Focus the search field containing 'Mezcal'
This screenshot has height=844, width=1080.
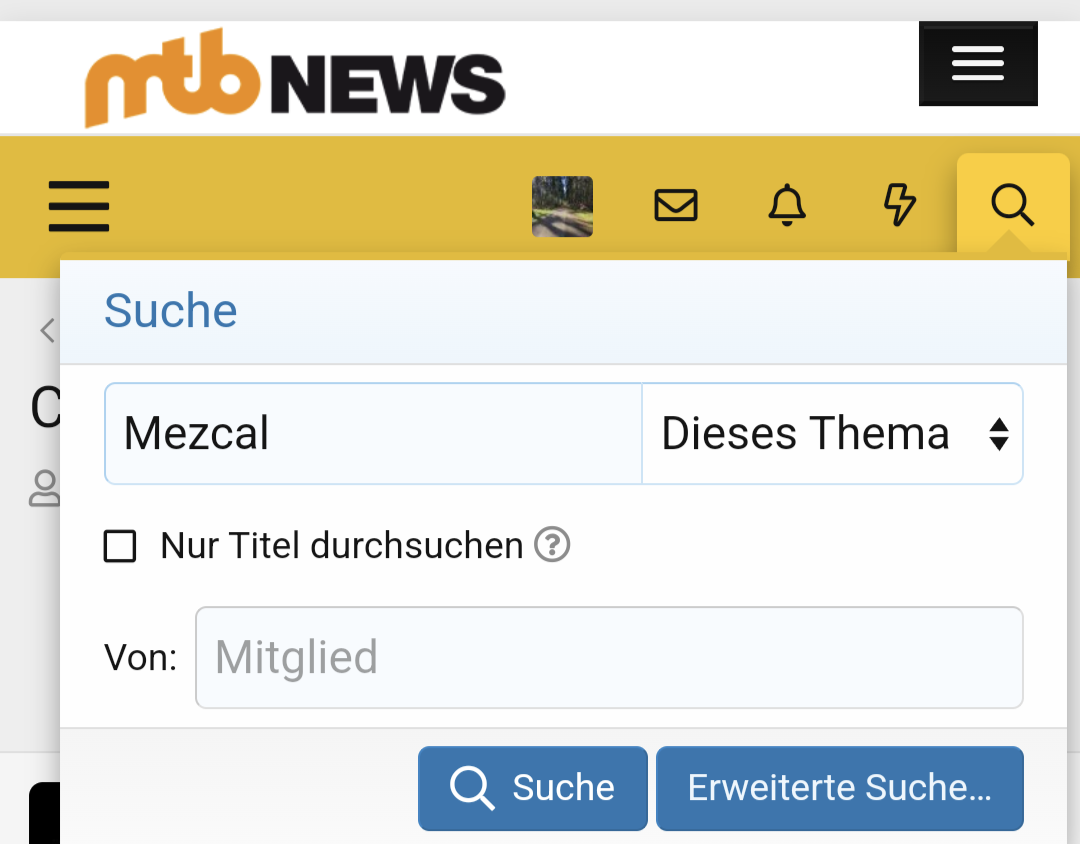tap(372, 434)
